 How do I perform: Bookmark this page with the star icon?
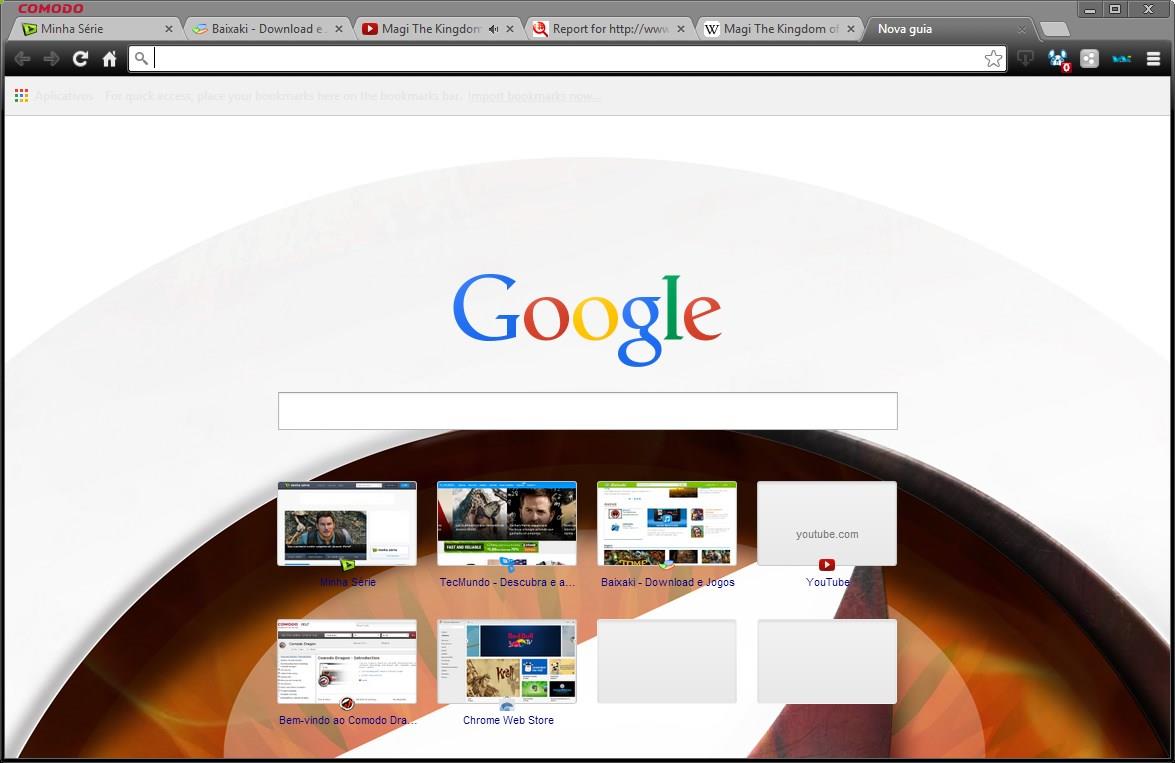coord(993,58)
